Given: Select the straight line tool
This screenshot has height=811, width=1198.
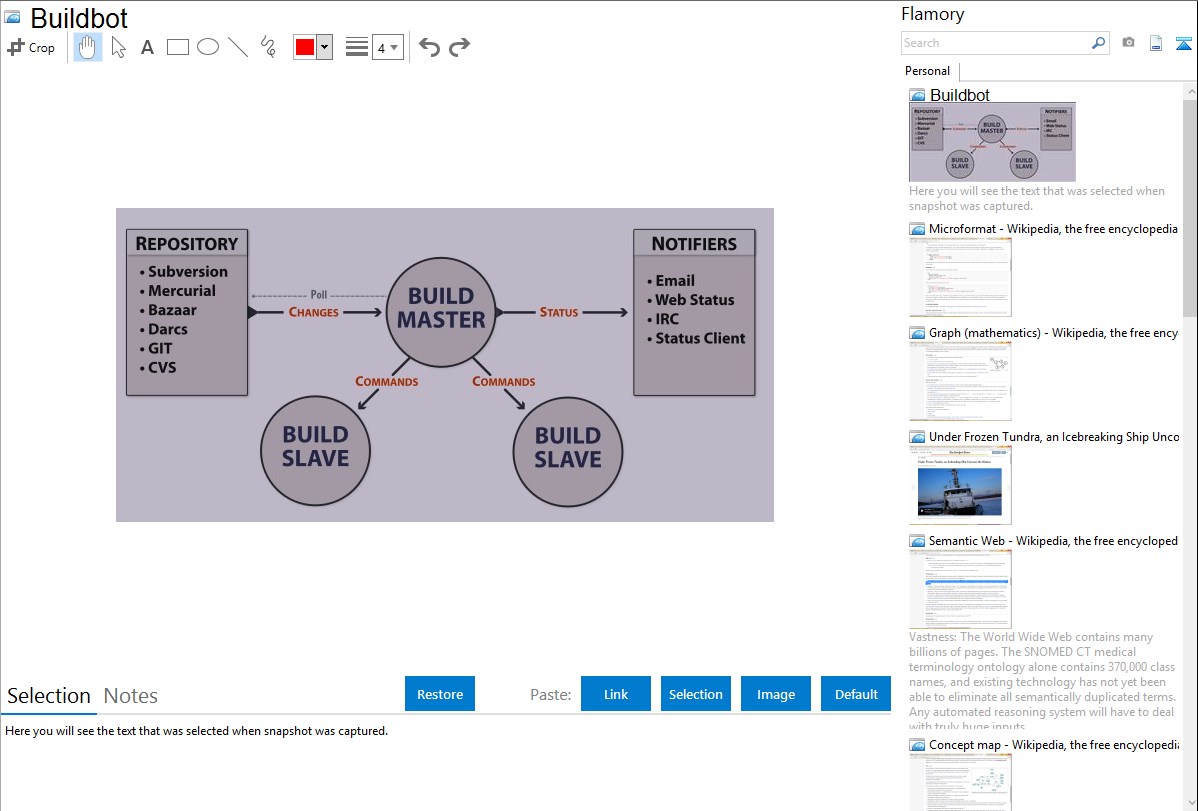Looking at the screenshot, I should [238, 47].
